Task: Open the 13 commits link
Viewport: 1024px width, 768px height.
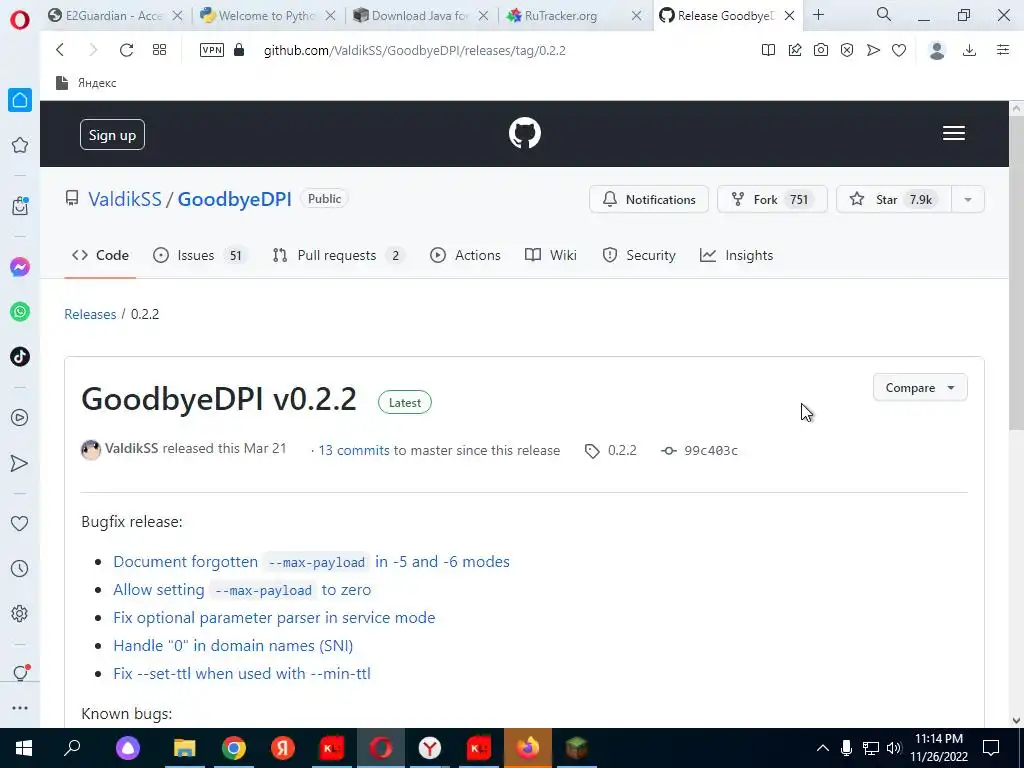Action: (x=354, y=450)
